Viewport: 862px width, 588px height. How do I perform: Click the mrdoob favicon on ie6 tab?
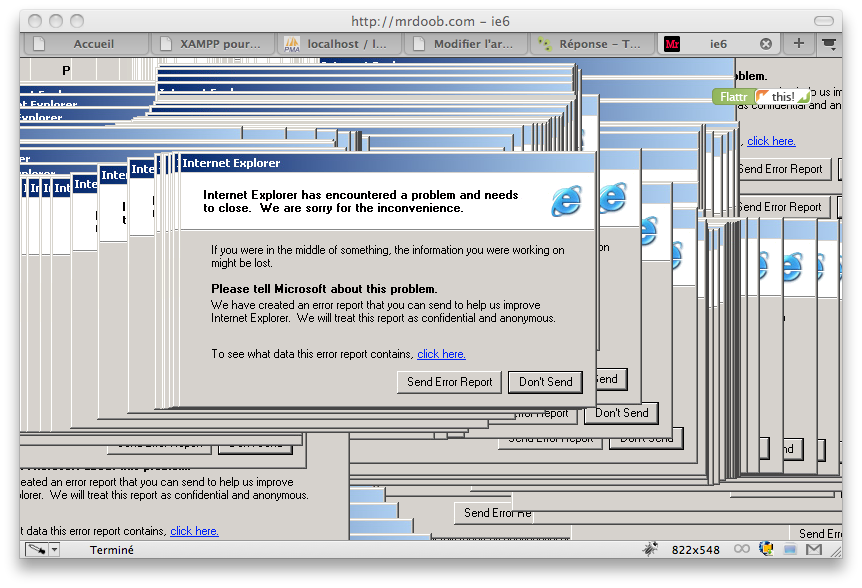[672, 44]
